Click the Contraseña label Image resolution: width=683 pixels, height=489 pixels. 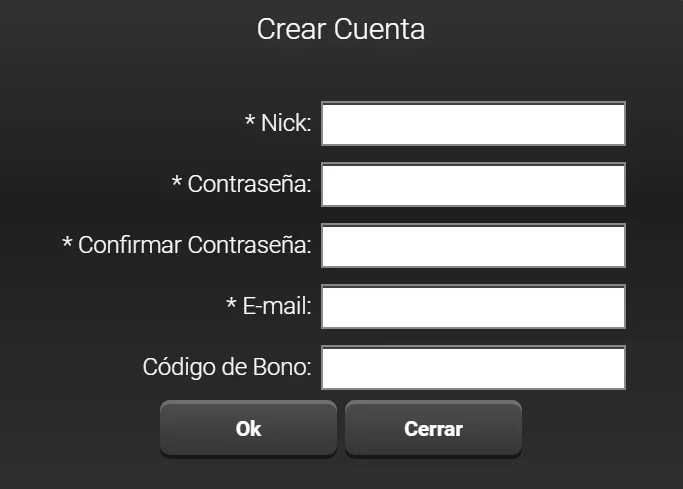click(x=250, y=185)
